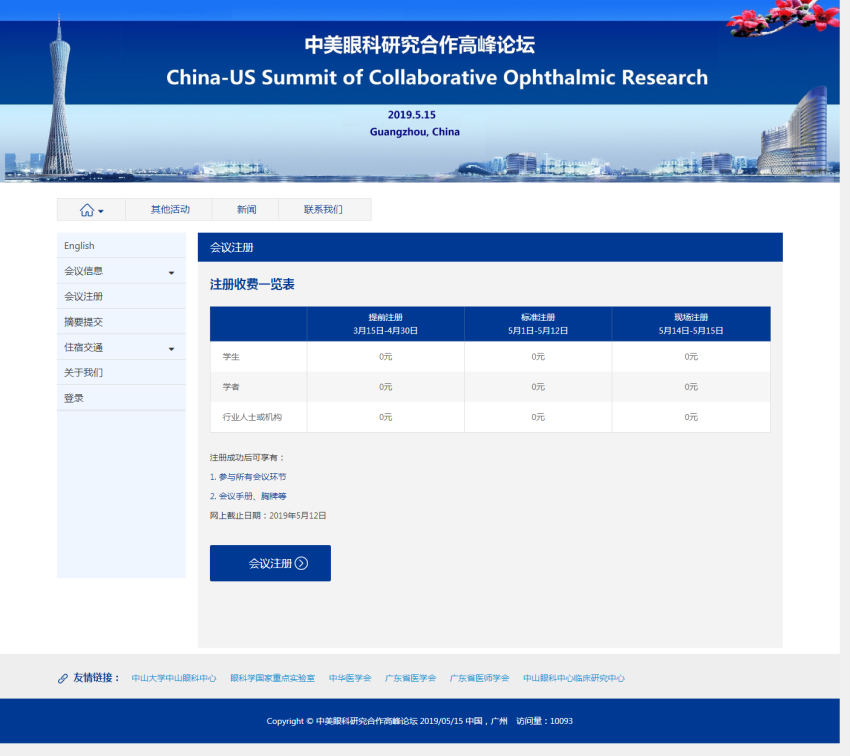Screen dimensions: 850x756
Task: Open the 广东省医师学会 footer link
Action: pos(479,678)
